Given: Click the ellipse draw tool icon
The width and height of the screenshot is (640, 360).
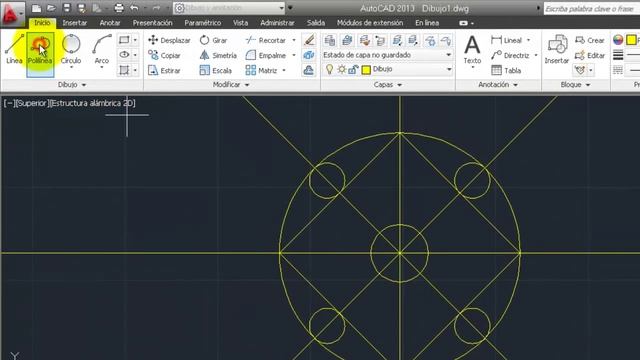Looking at the screenshot, I should click(124, 55).
